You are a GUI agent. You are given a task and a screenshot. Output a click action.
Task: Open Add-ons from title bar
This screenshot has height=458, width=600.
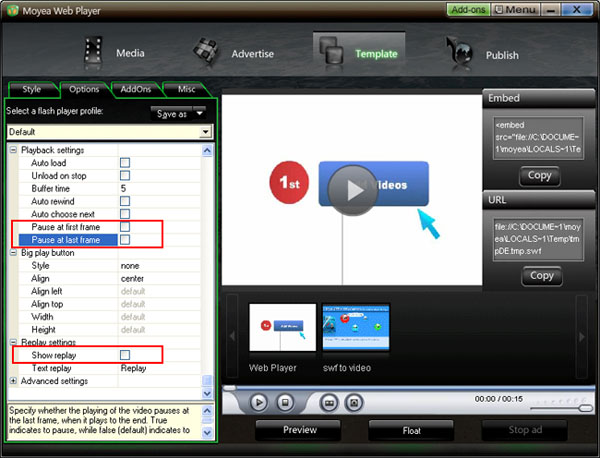(x=468, y=10)
